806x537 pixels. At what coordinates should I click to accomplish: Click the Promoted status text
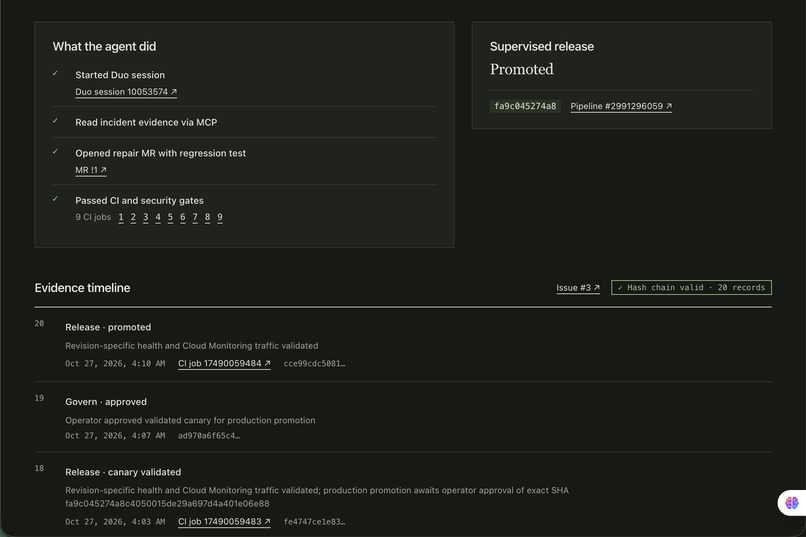[x=521, y=69]
